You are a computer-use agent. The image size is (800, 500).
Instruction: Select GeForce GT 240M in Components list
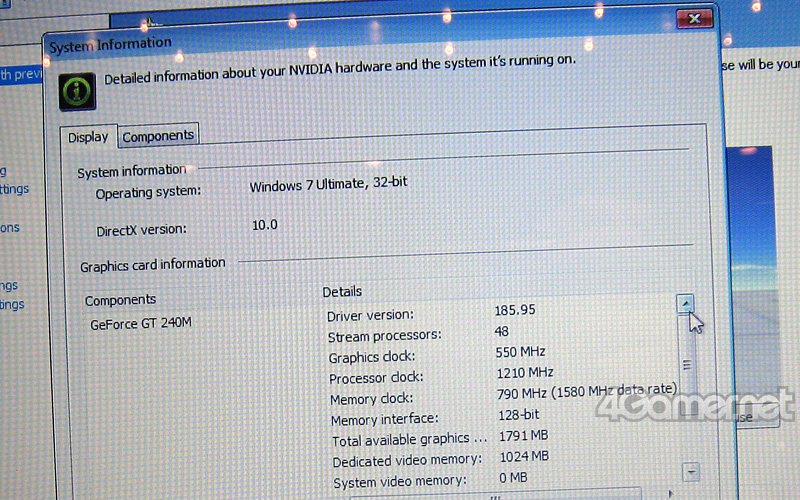coord(141,323)
